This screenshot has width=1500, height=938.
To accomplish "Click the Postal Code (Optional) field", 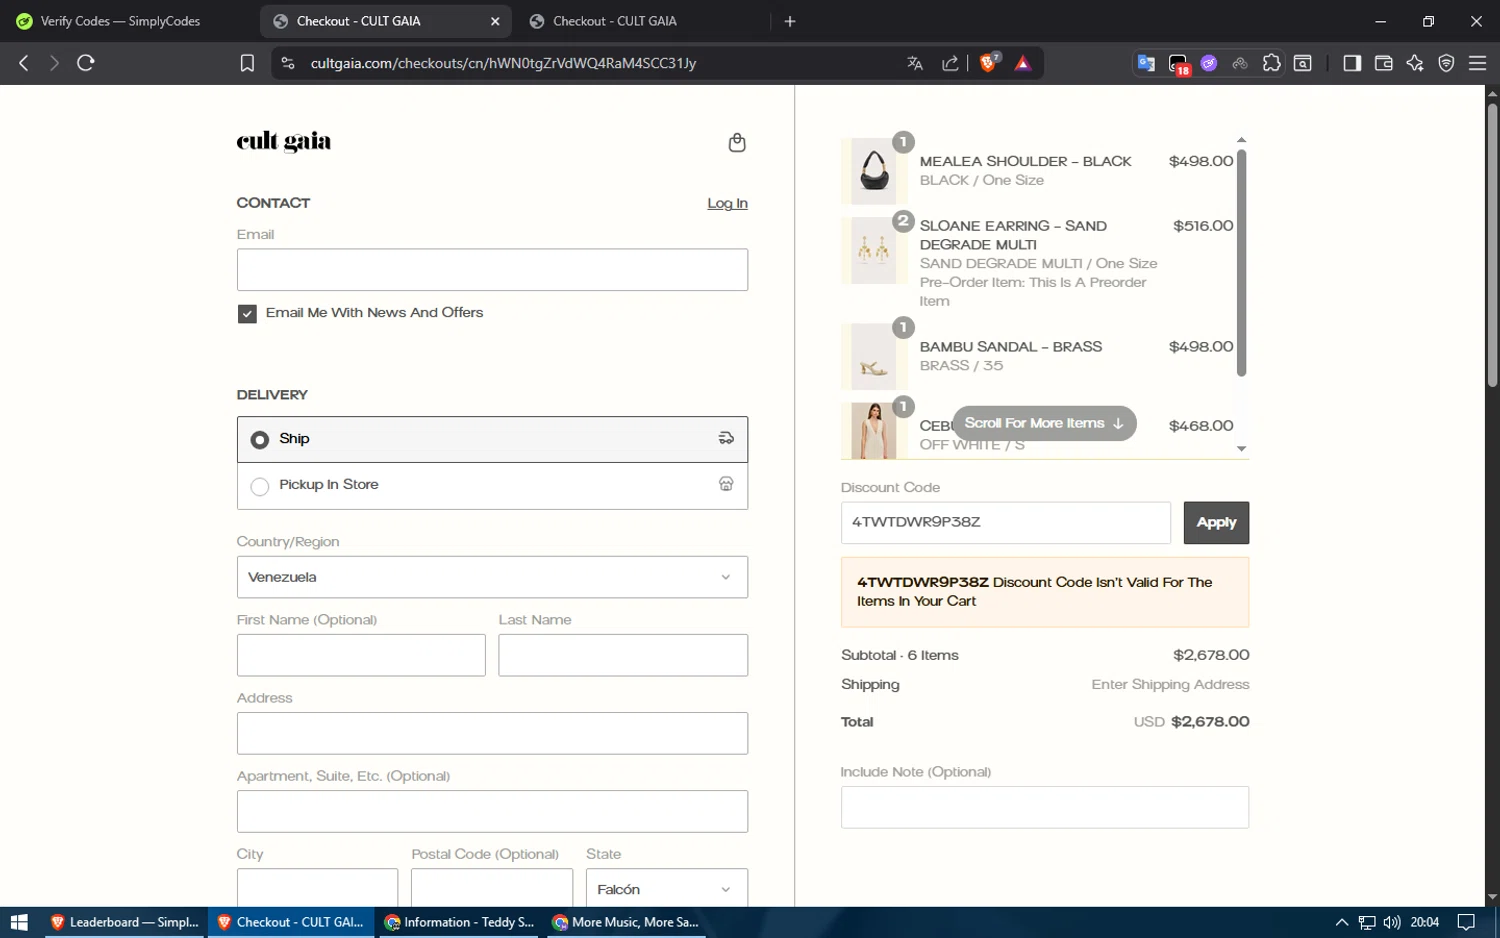I will pyautogui.click(x=492, y=888).
